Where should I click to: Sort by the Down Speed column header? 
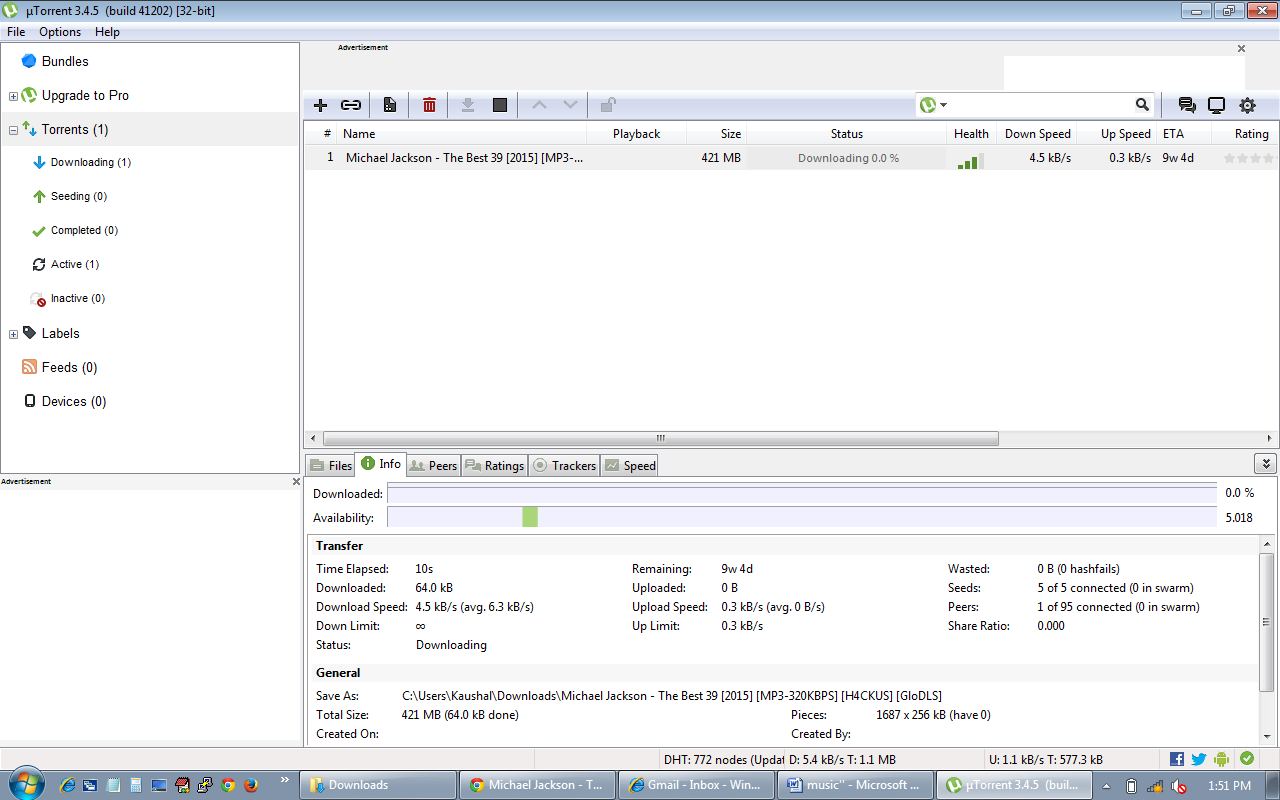pos(1037,134)
